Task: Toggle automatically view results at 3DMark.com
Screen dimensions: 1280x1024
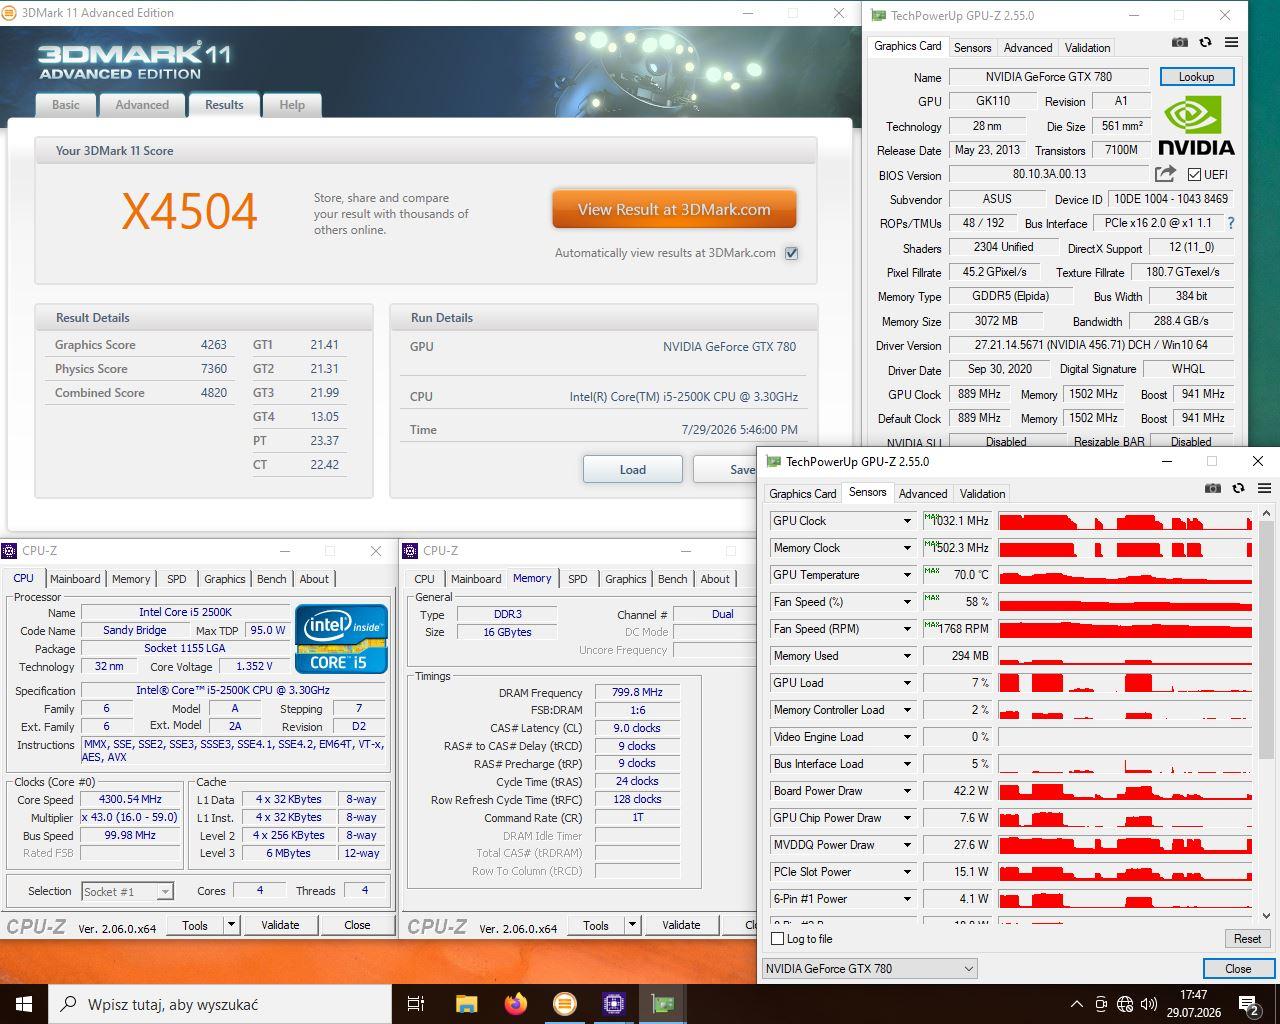Action: pyautogui.click(x=791, y=253)
